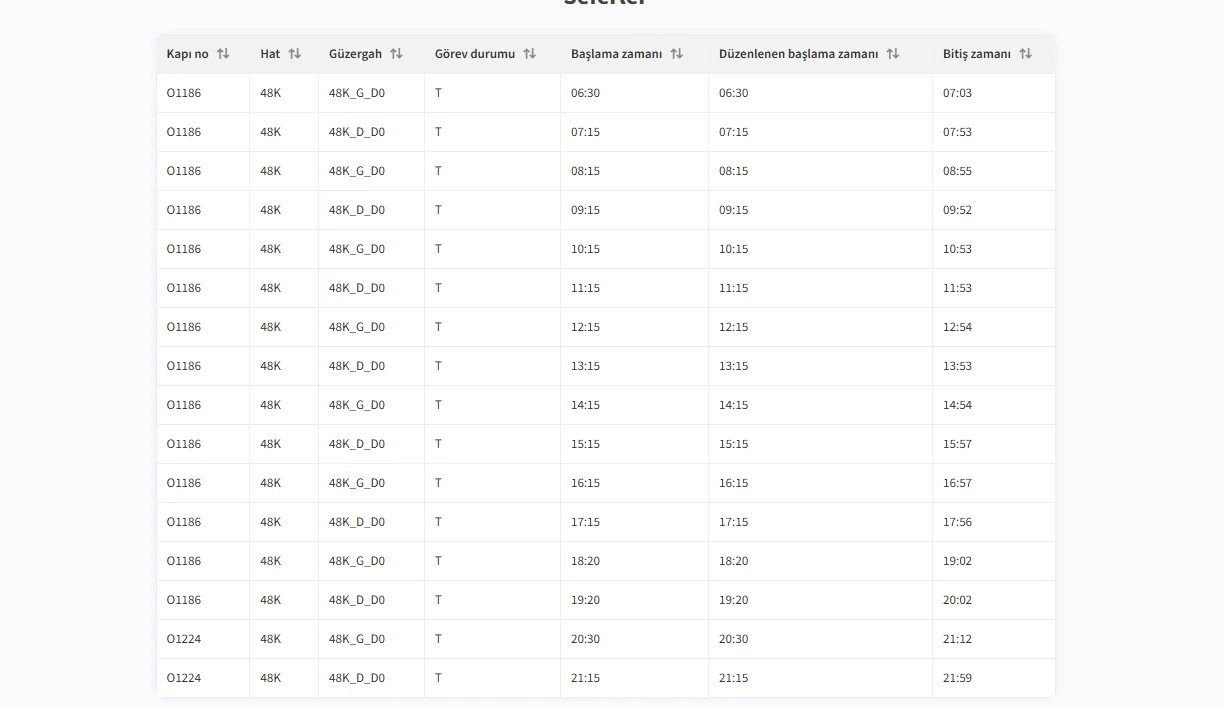Click the 20:02 end time cell
The height and width of the screenshot is (707, 1223).
tap(957, 600)
